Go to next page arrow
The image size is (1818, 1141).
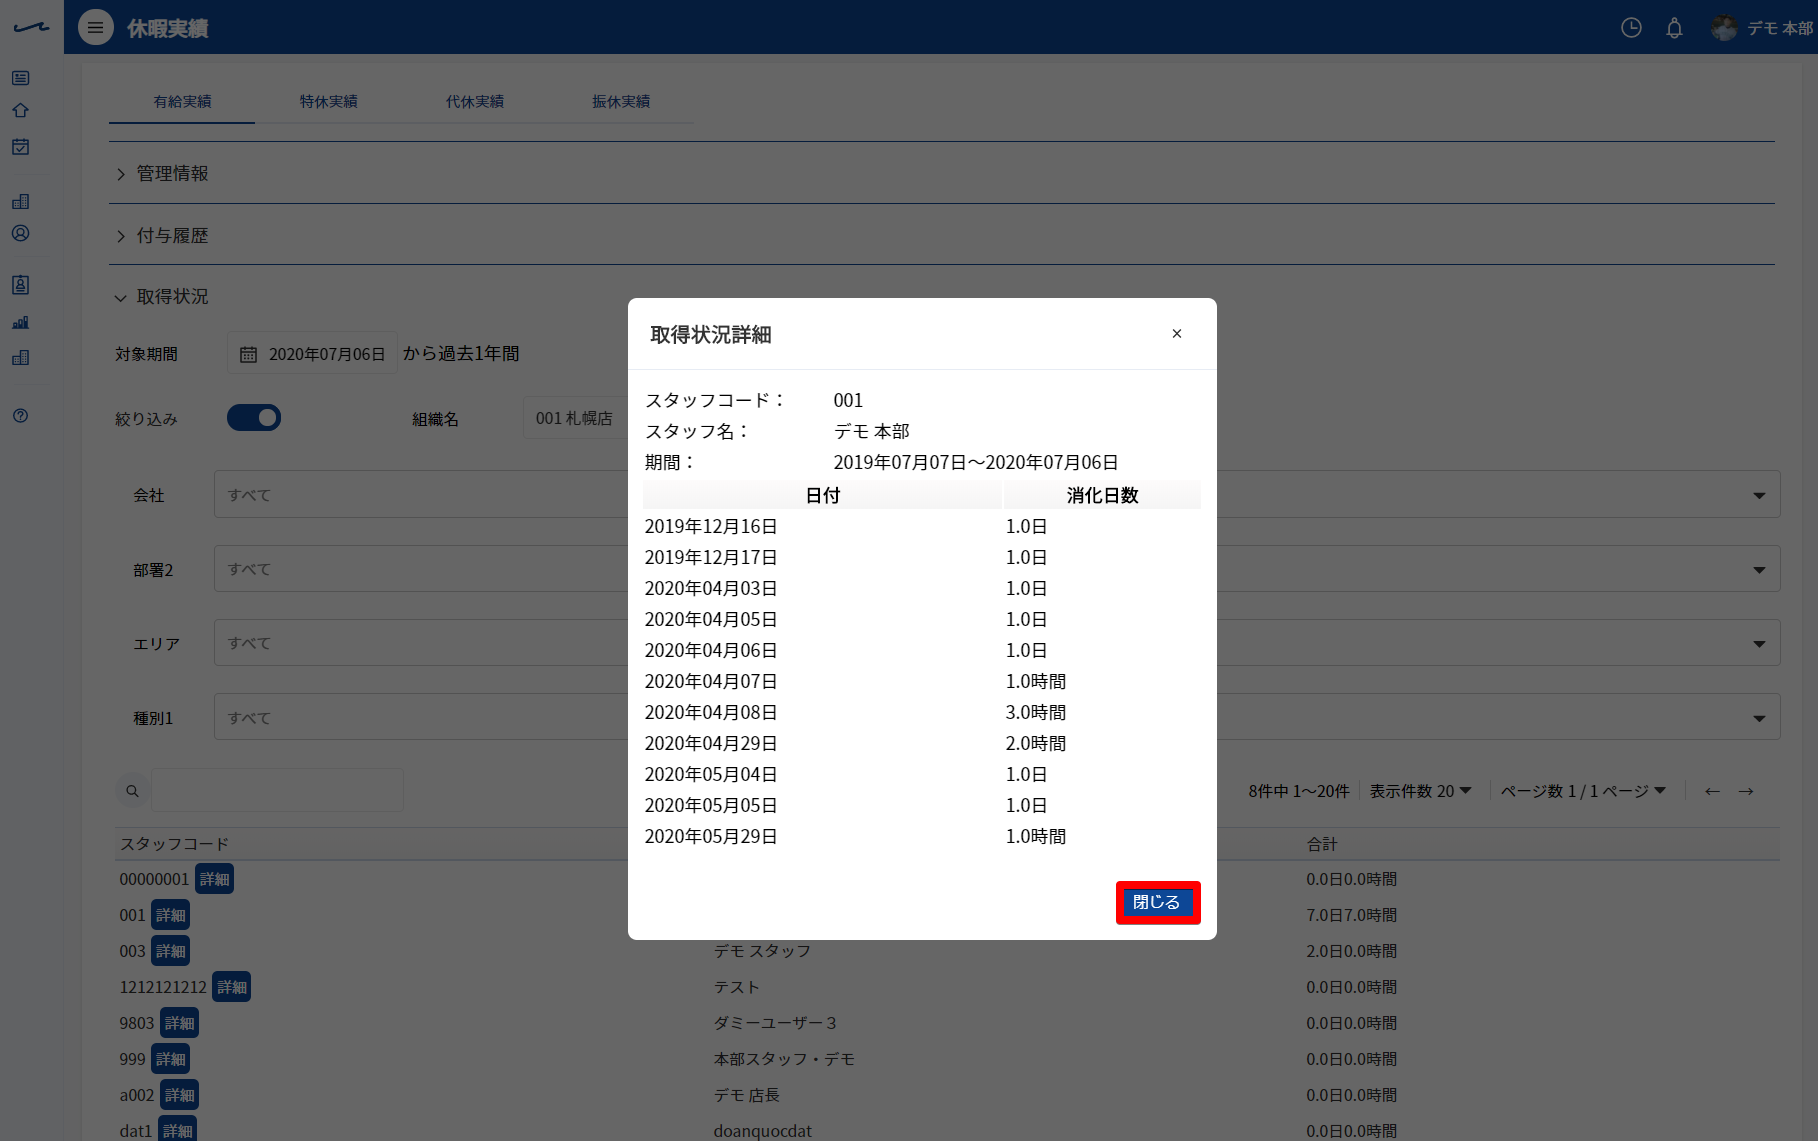(1746, 791)
